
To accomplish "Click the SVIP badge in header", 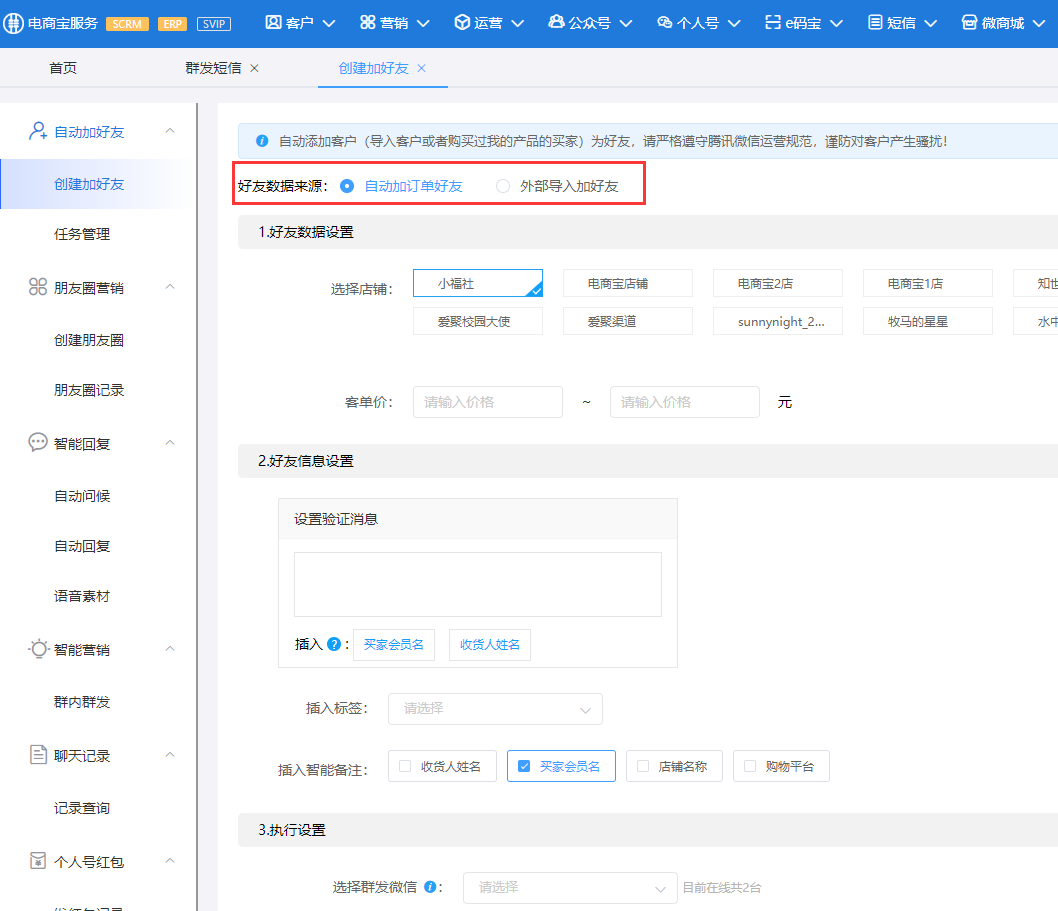I will point(214,24).
